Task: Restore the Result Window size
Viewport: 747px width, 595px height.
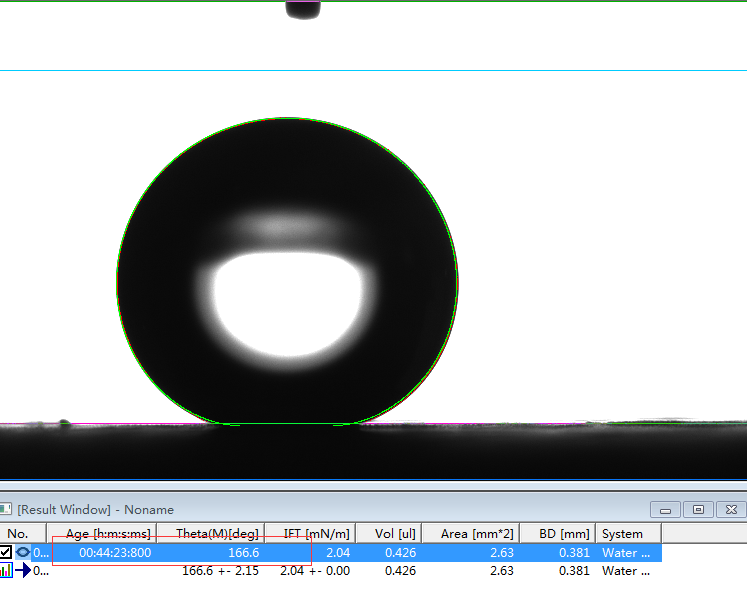Action: pyautogui.click(x=699, y=509)
